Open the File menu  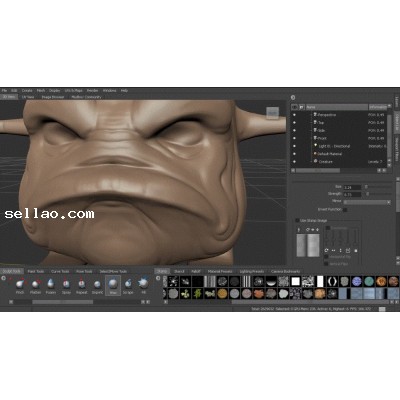click(x=4, y=91)
